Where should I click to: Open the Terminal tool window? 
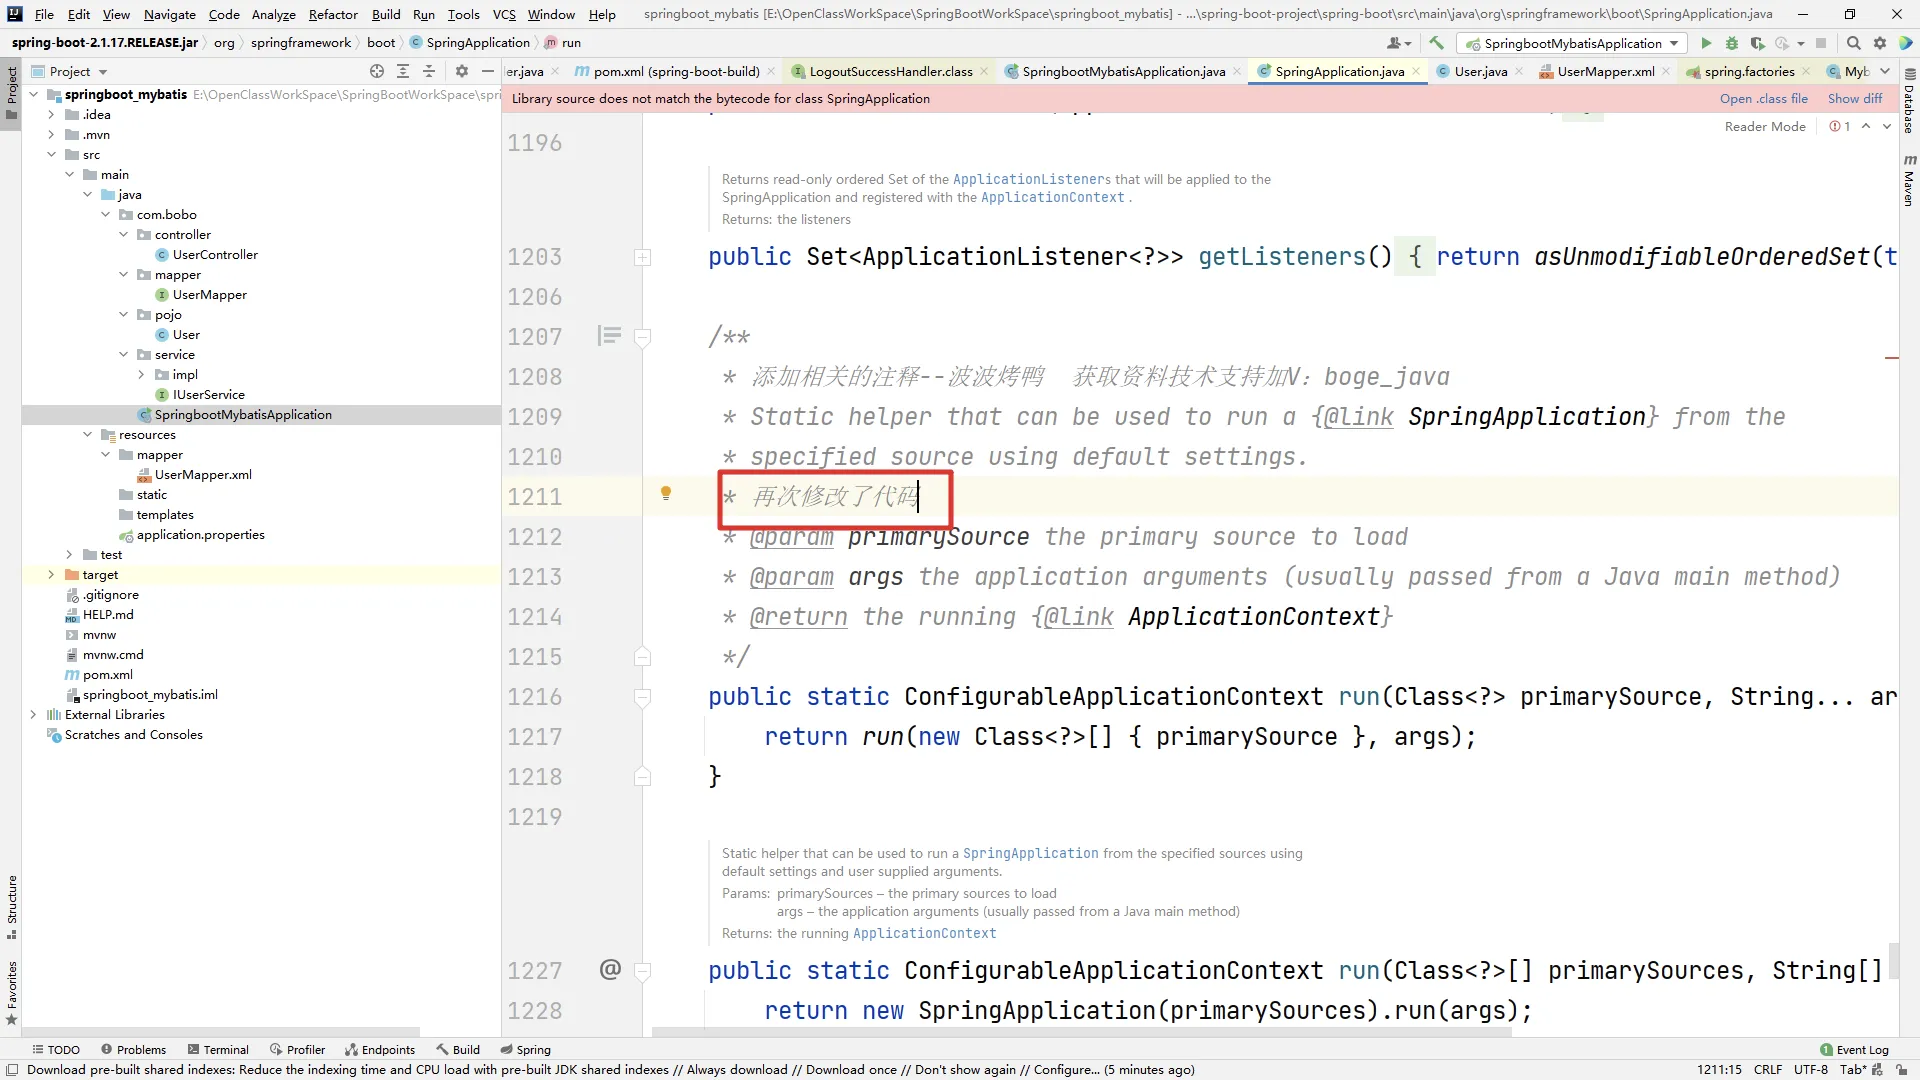click(218, 1049)
